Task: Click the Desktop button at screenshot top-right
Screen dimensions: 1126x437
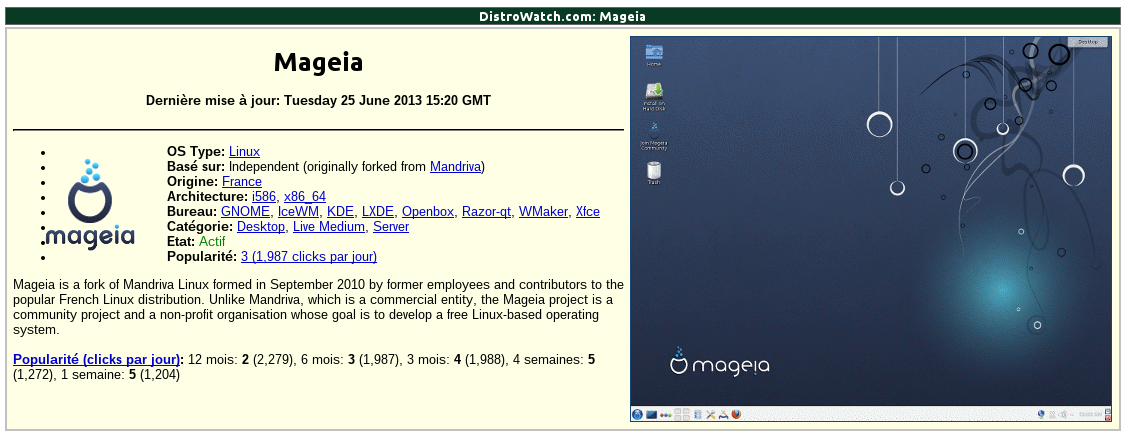Action: 1087,42
